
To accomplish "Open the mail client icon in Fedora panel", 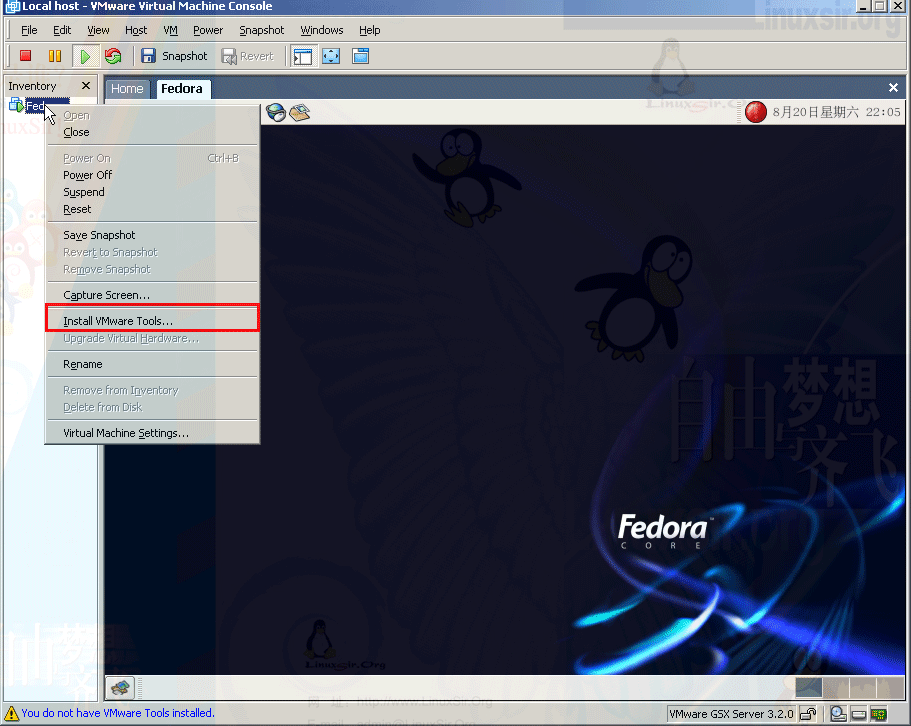I will pyautogui.click(x=300, y=112).
